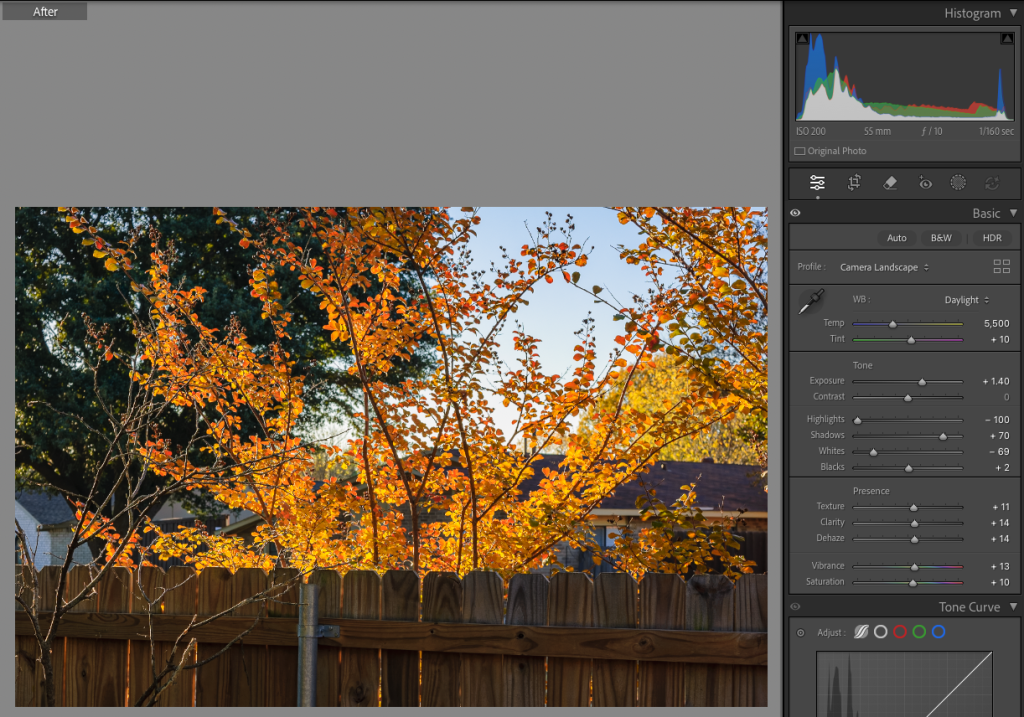Enable the Original Photo checkbox

pyautogui.click(x=800, y=151)
